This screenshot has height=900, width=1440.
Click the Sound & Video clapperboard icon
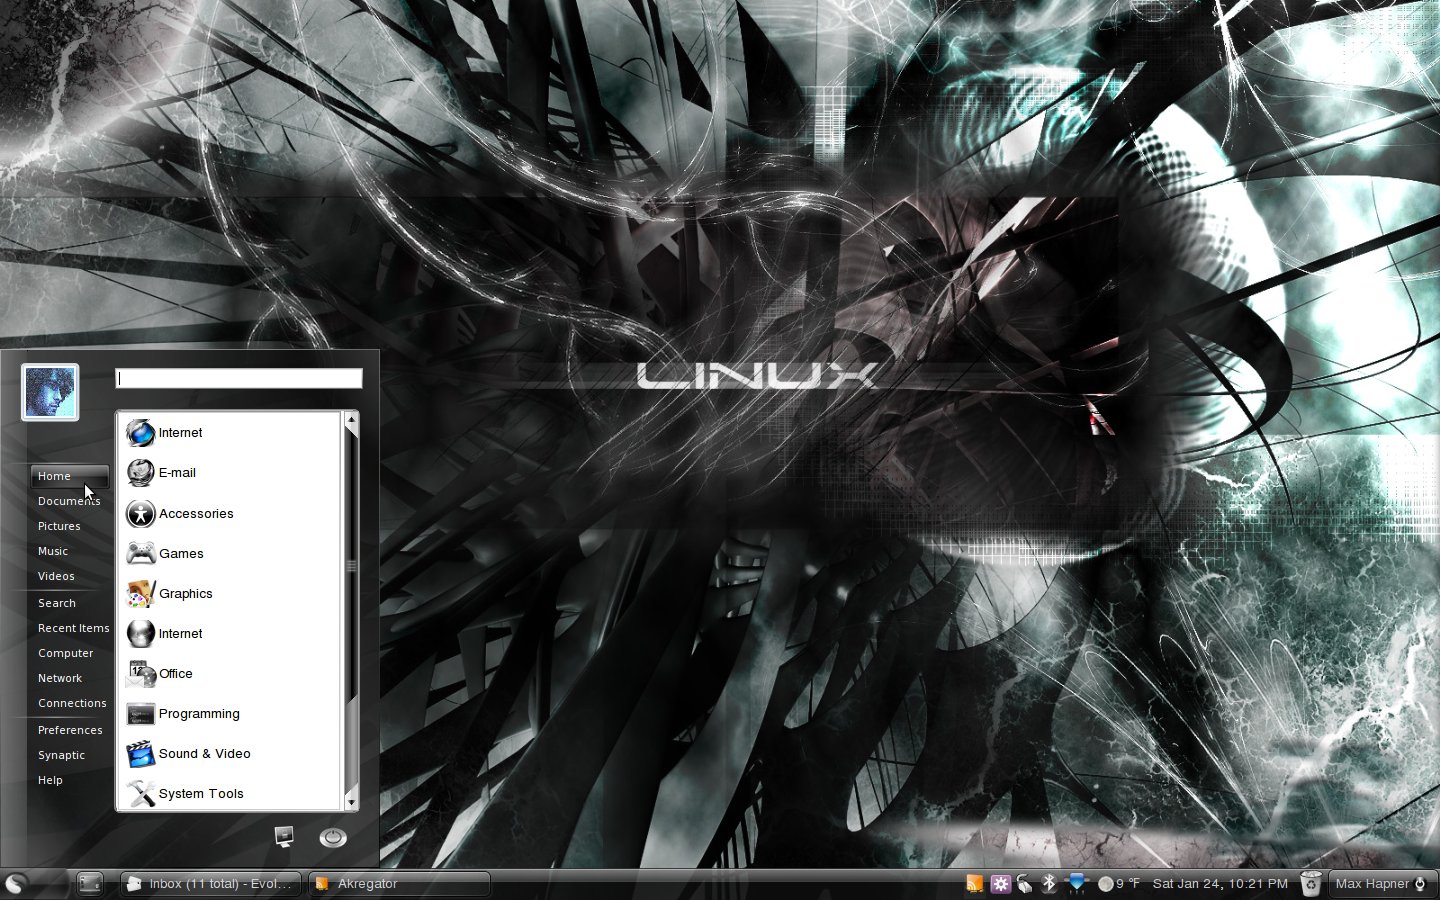[140, 754]
